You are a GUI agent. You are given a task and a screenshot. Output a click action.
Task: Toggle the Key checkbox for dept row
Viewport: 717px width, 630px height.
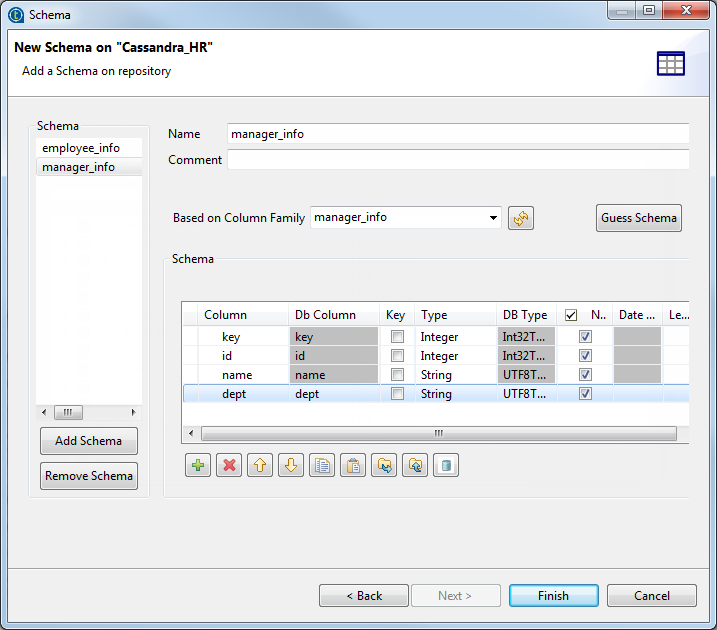[x=397, y=394]
